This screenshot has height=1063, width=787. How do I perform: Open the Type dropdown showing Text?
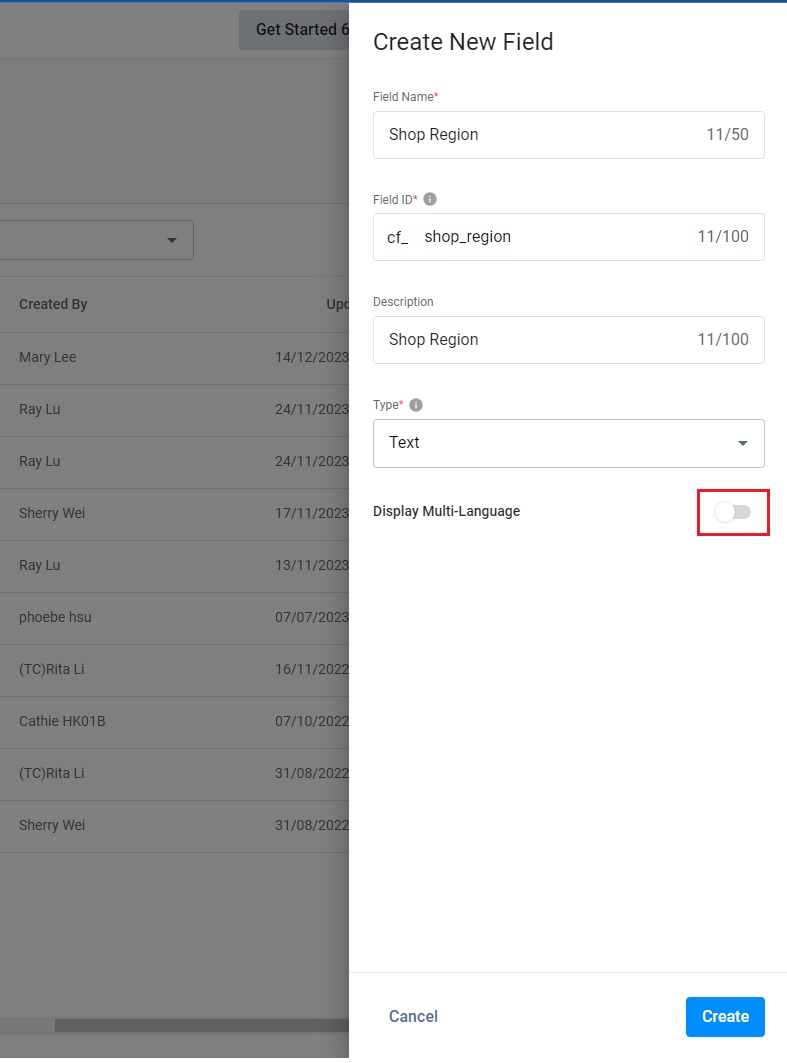coord(568,443)
